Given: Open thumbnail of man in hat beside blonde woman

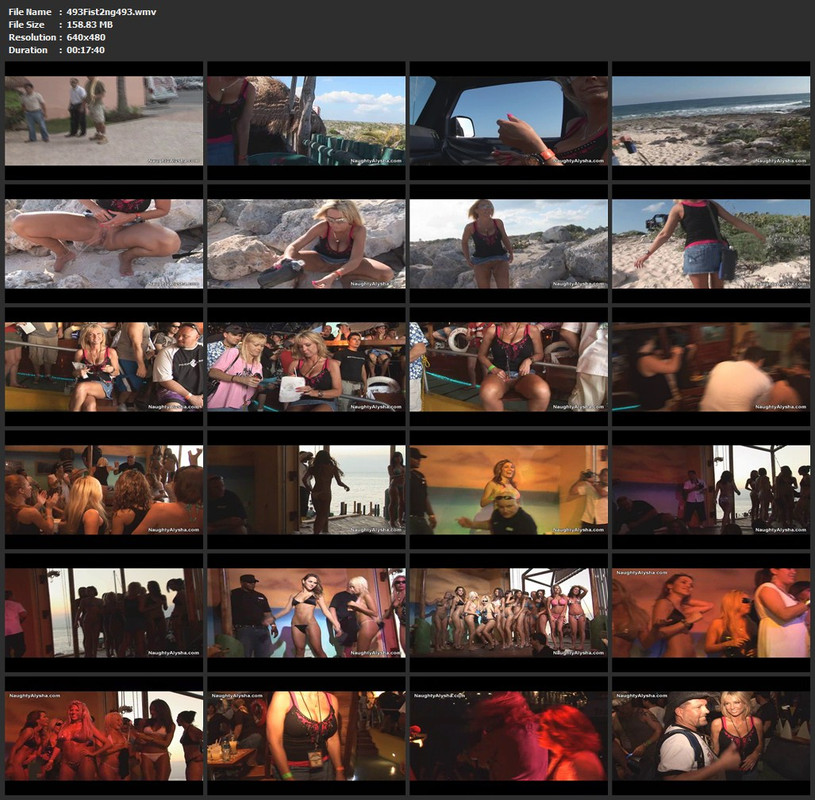Looking at the screenshot, I should [711, 736].
